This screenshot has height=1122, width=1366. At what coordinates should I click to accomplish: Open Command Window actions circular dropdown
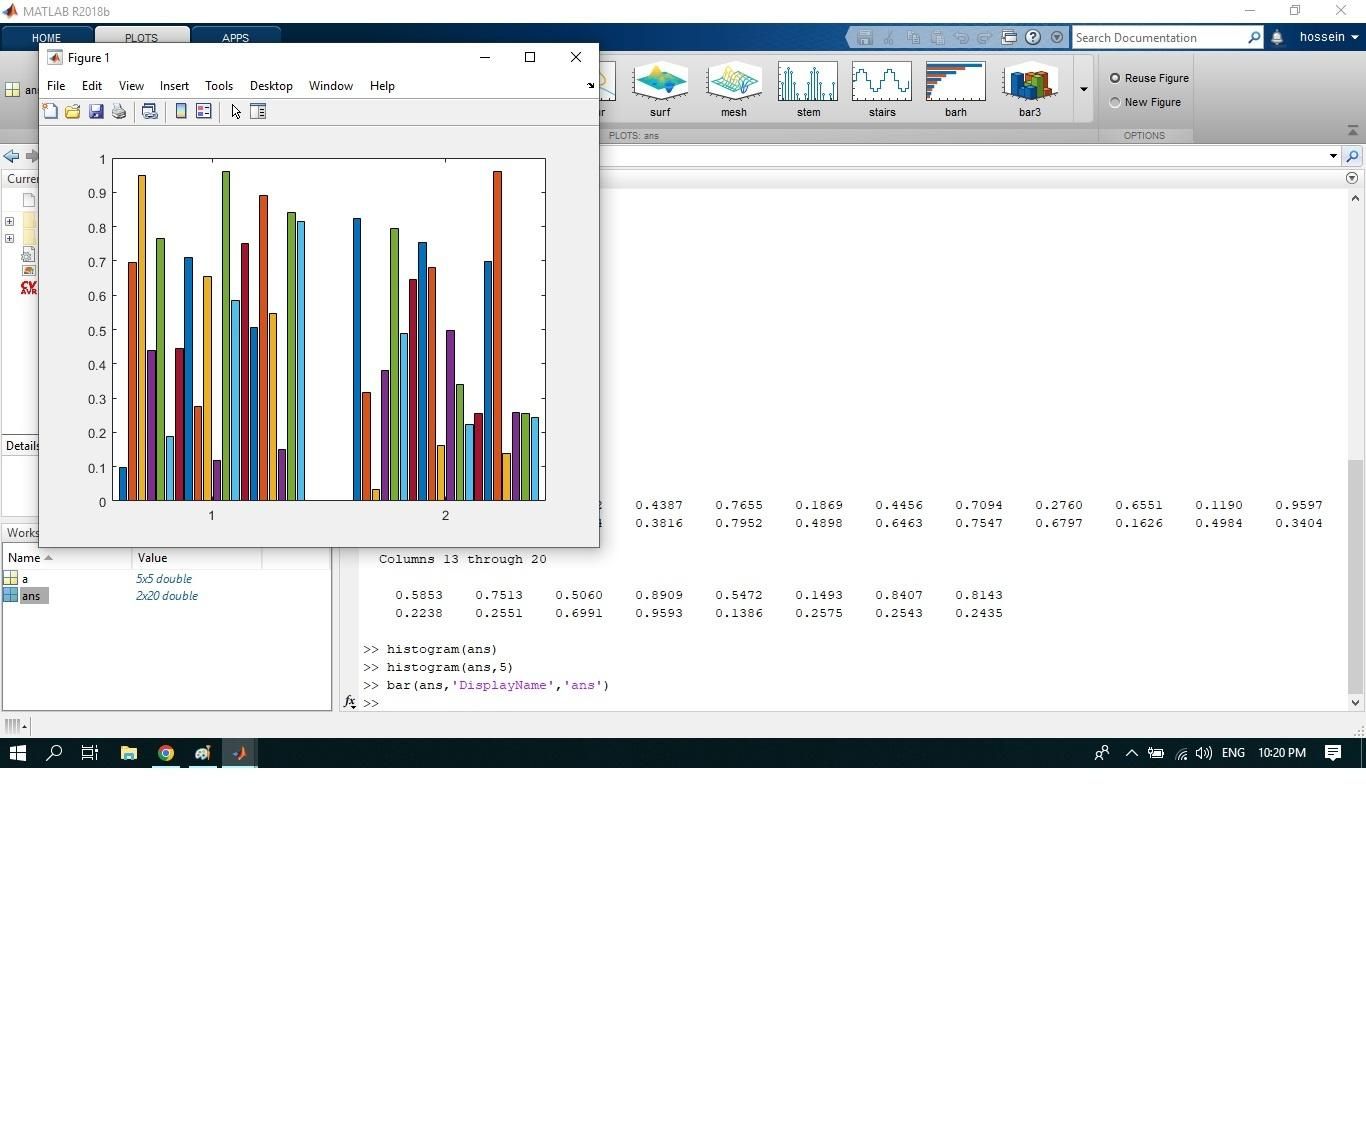(x=1352, y=178)
